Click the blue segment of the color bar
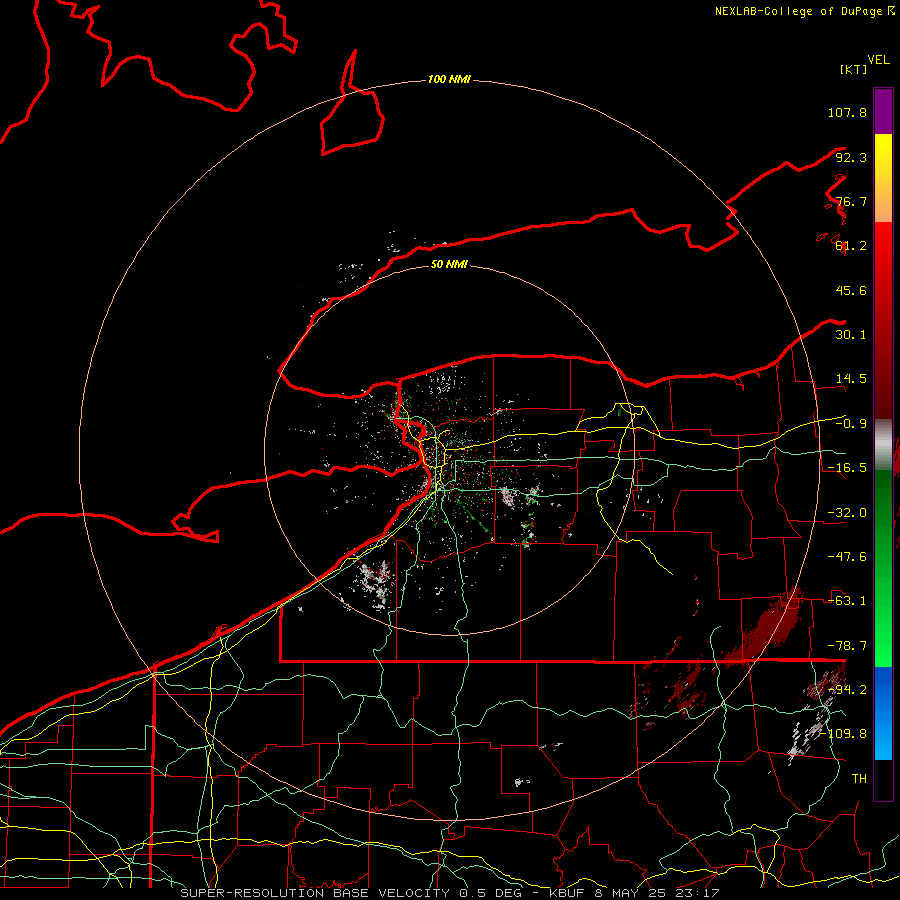 pyautogui.click(x=883, y=713)
